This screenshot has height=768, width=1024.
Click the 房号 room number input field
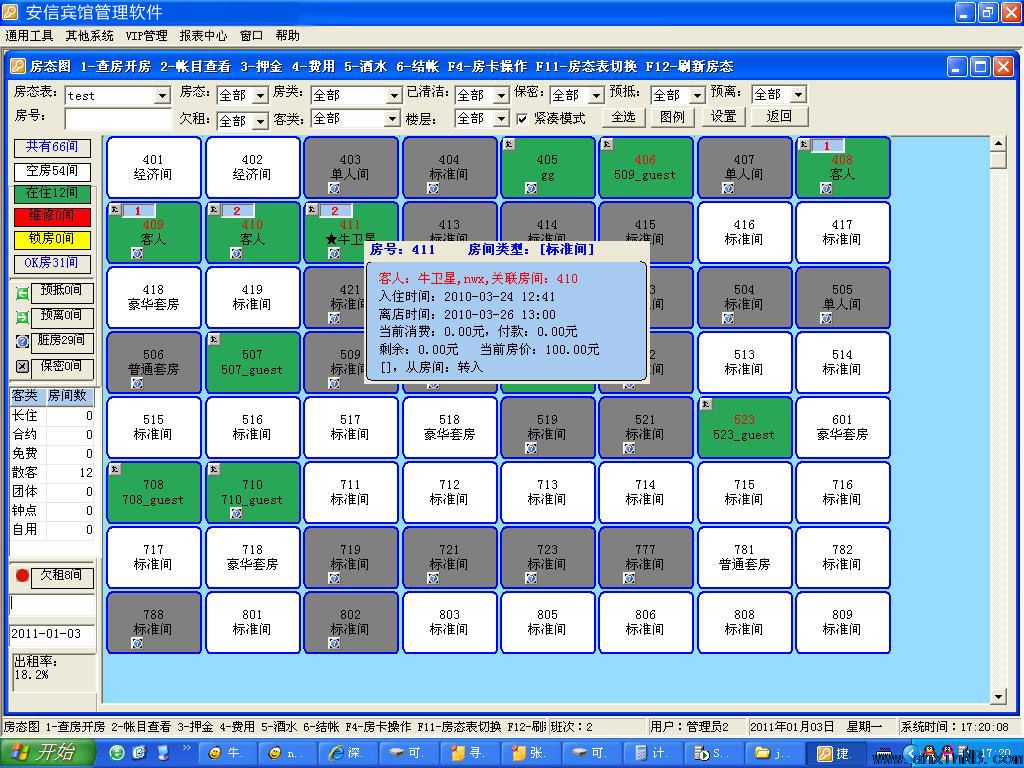coord(117,119)
